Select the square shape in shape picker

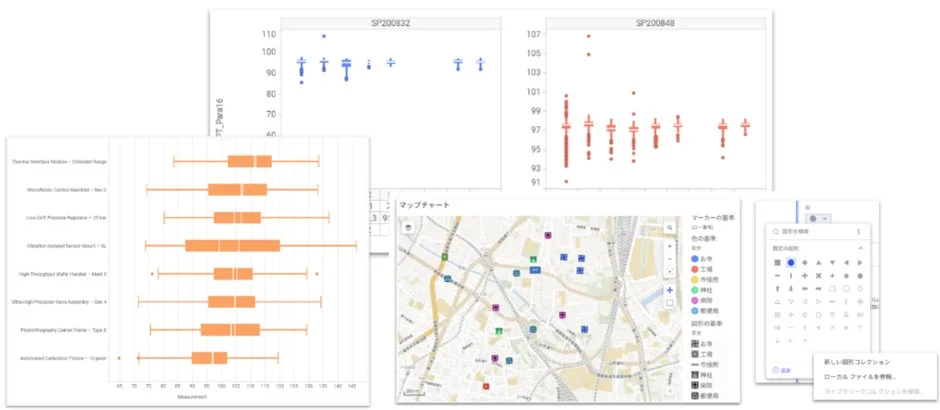(776, 262)
